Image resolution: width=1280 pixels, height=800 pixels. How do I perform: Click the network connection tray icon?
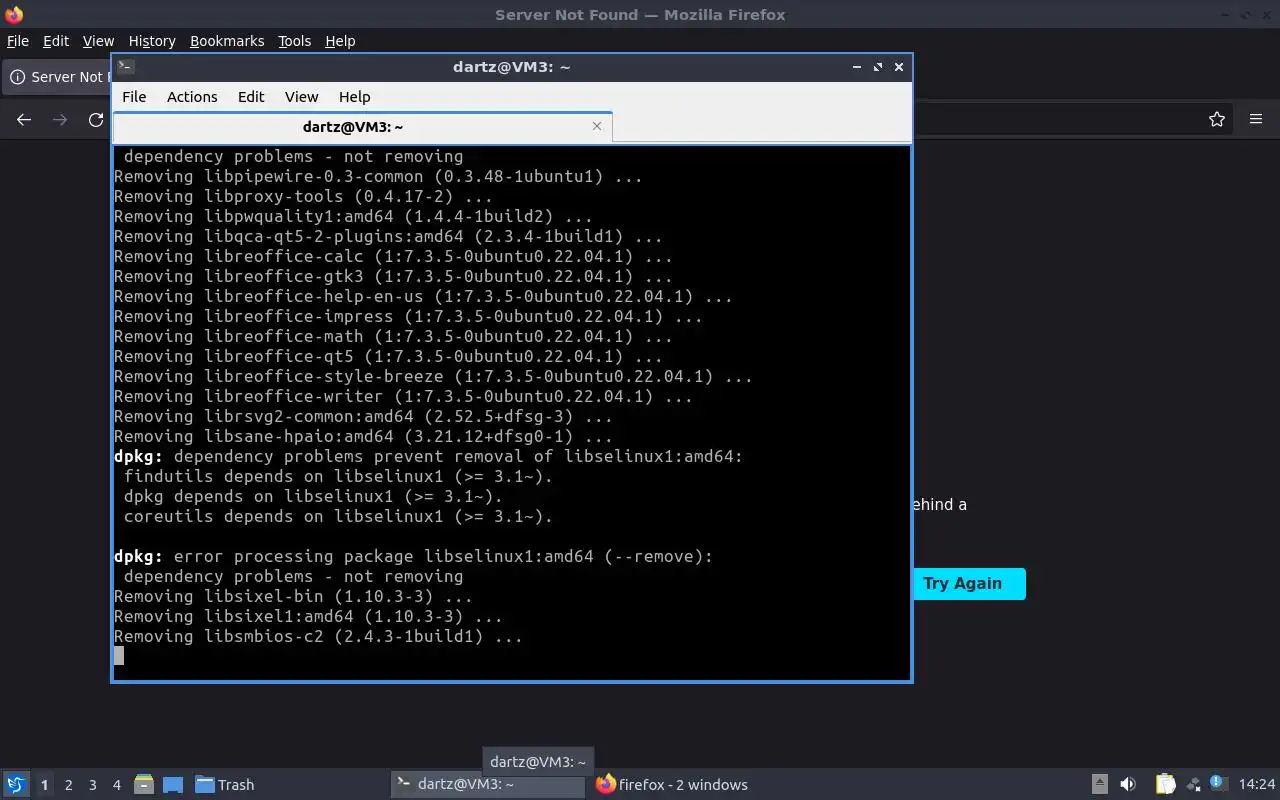tap(1192, 785)
